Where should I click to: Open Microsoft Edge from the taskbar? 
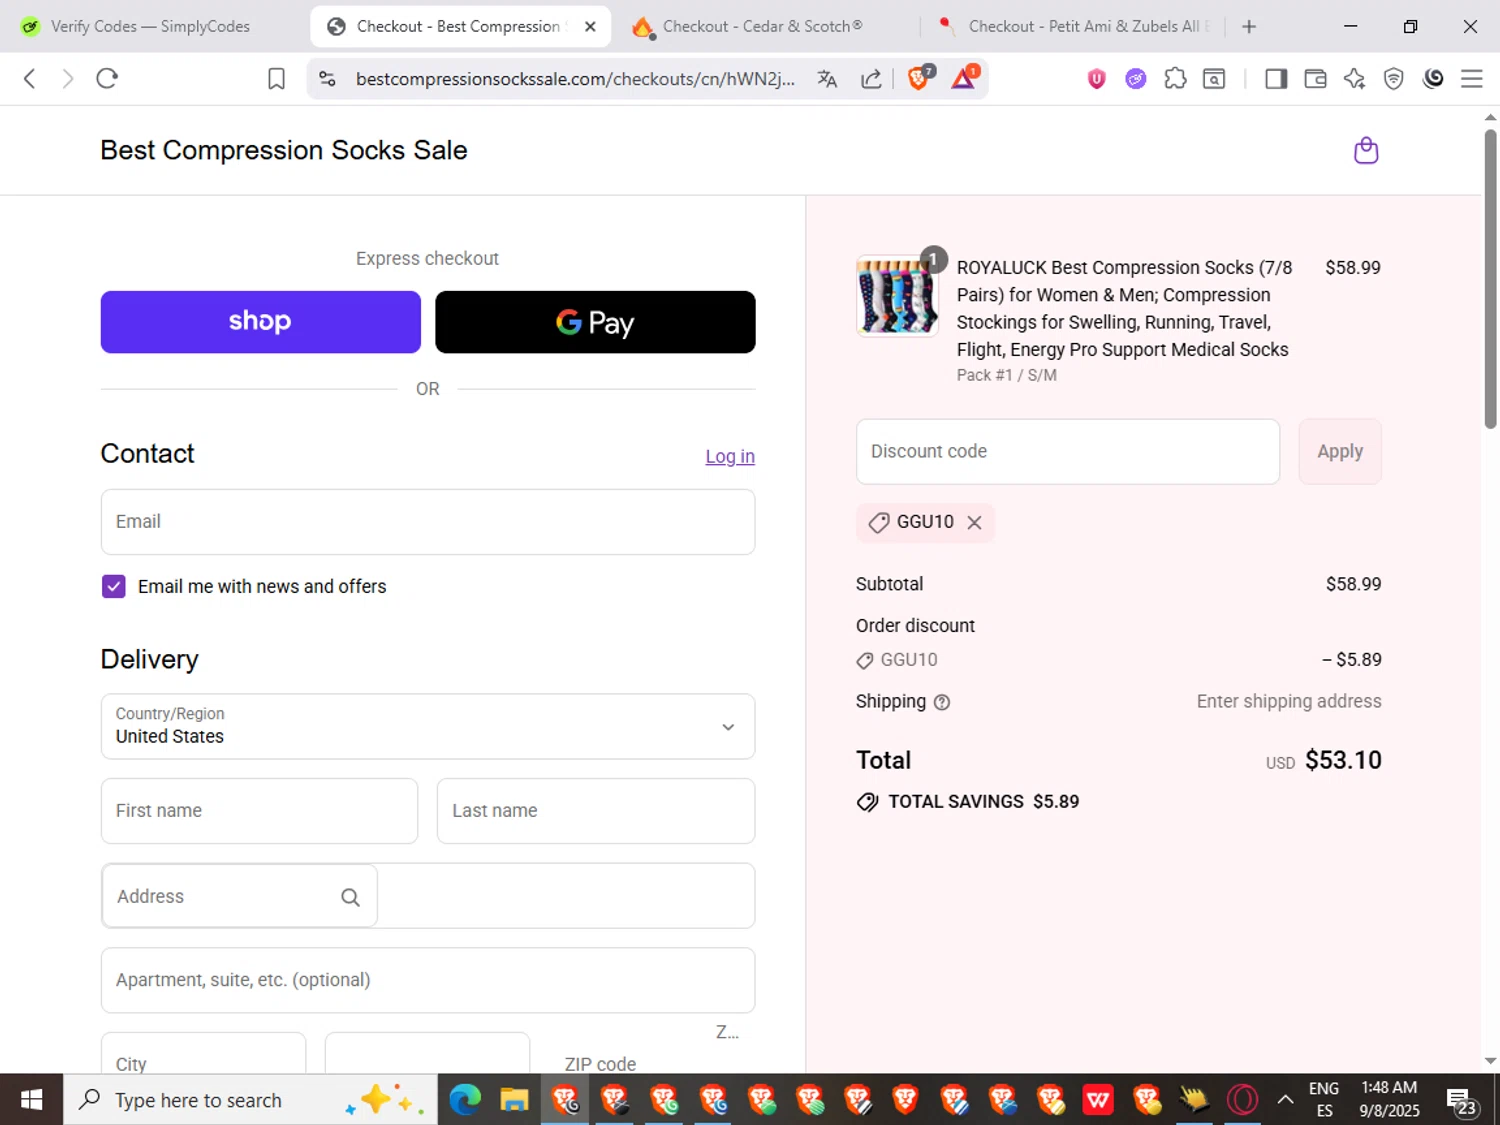[x=465, y=1100]
